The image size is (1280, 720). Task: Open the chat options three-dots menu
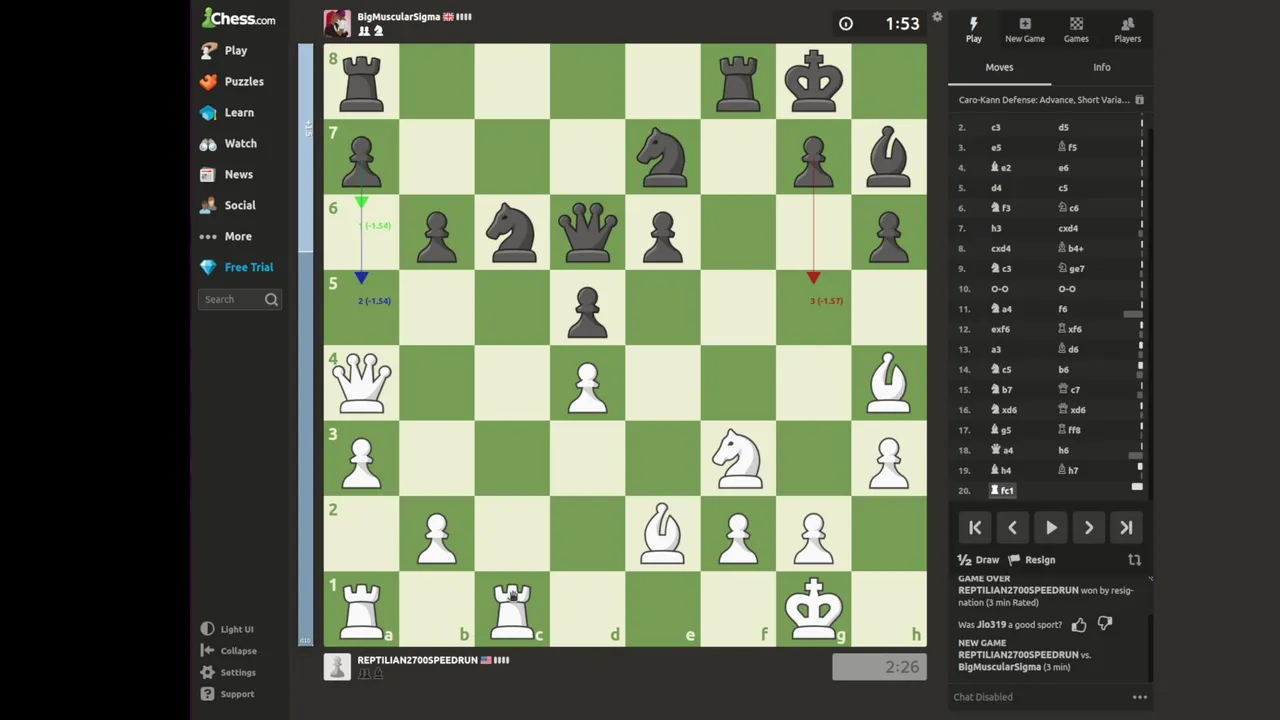[x=1139, y=697]
